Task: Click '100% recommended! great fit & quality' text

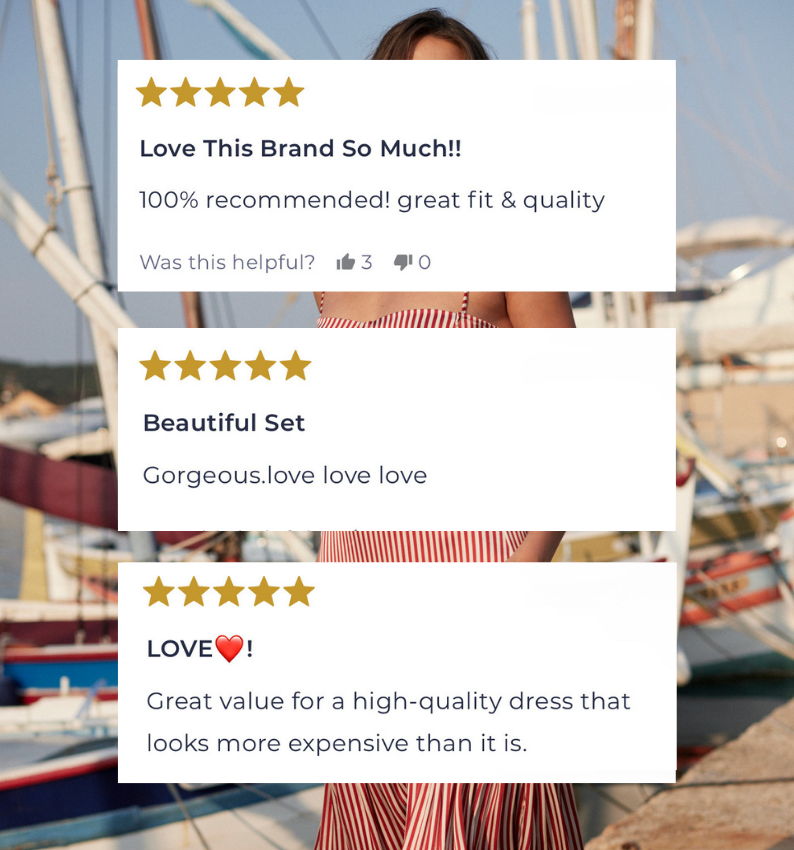Action: point(372,201)
